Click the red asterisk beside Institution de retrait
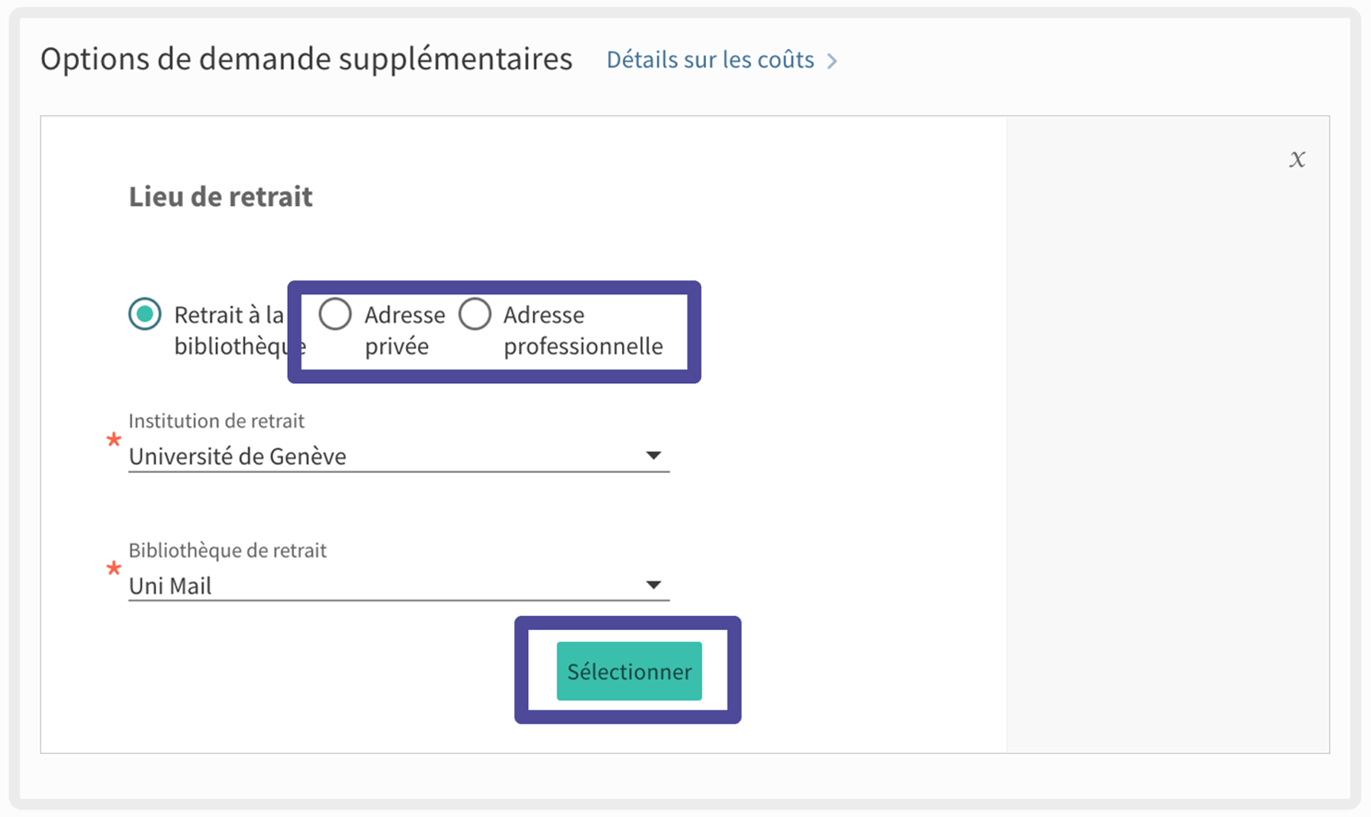1371x817 pixels. [113, 441]
